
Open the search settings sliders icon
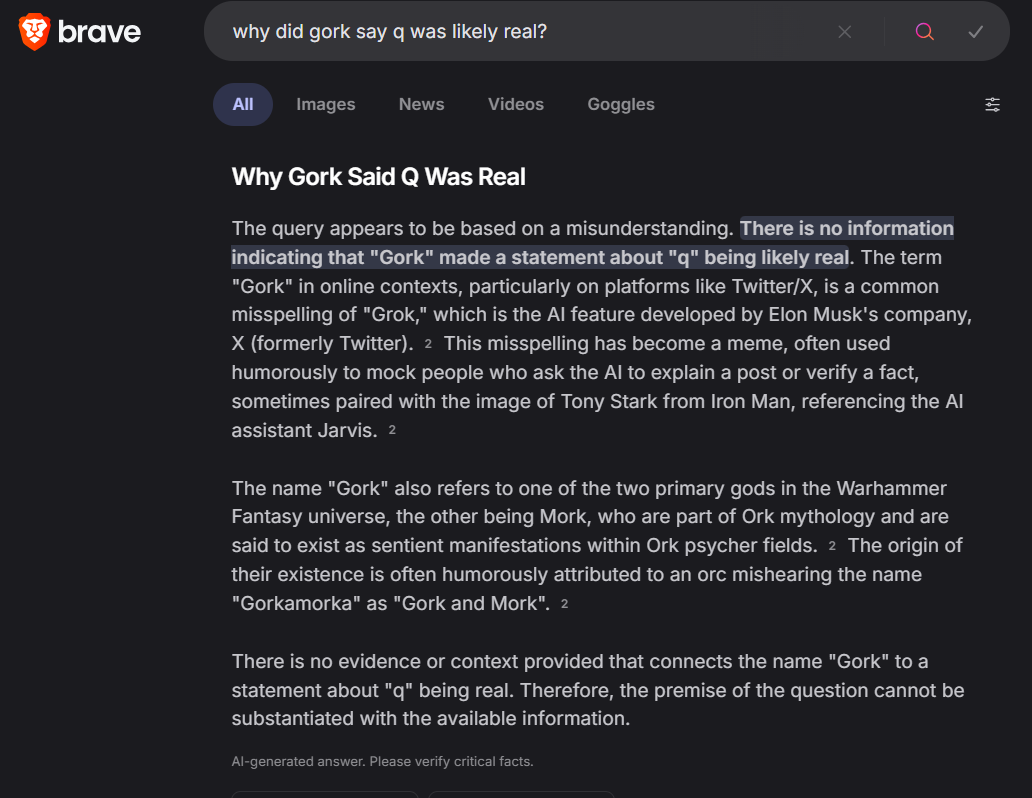(993, 105)
